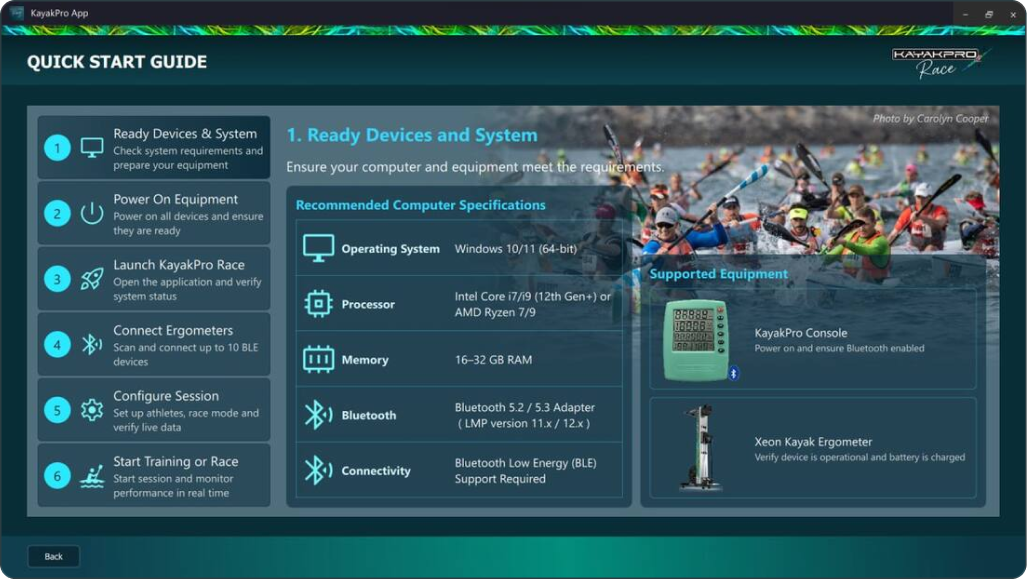Click the step number 1 circle
Screen dimensions: 1027x580
(57, 148)
